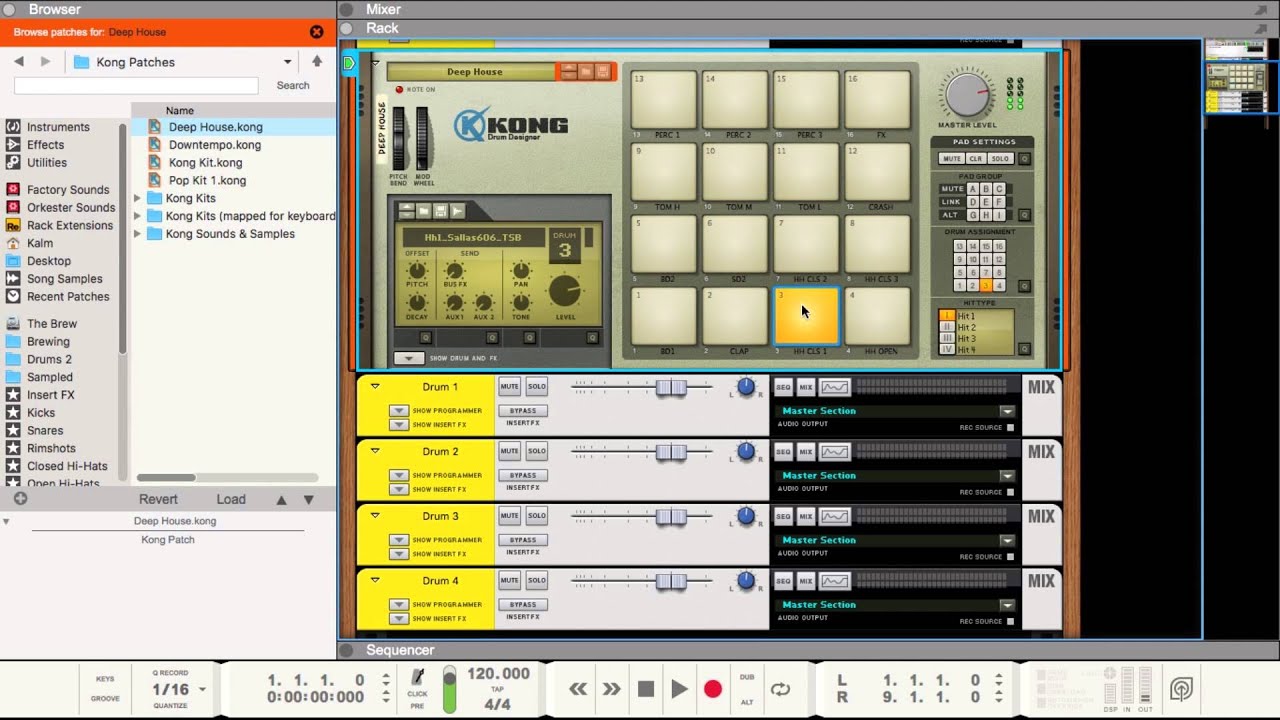This screenshot has height=720, width=1280.
Task: Go up one folder level arrow
Action: point(317,62)
